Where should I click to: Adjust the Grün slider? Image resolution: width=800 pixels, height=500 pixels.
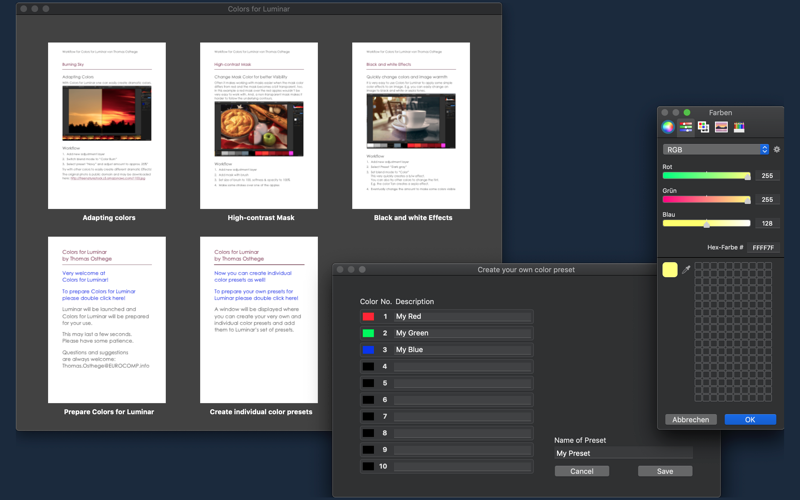tap(707, 199)
